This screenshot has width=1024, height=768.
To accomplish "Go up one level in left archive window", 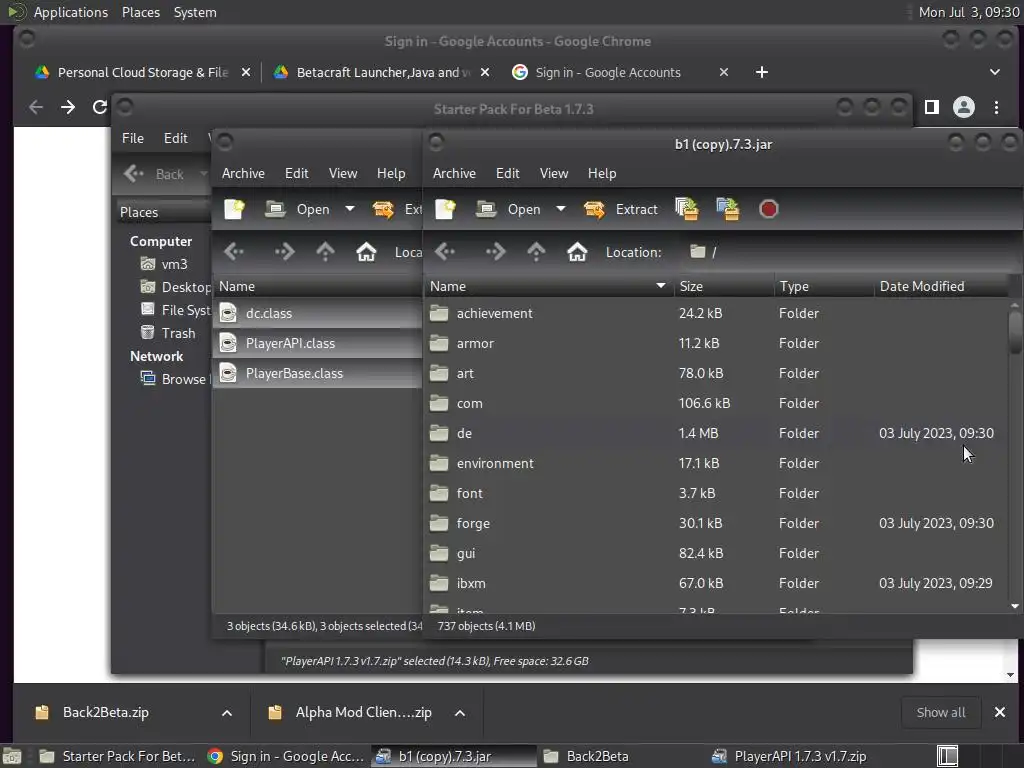I will pos(325,252).
